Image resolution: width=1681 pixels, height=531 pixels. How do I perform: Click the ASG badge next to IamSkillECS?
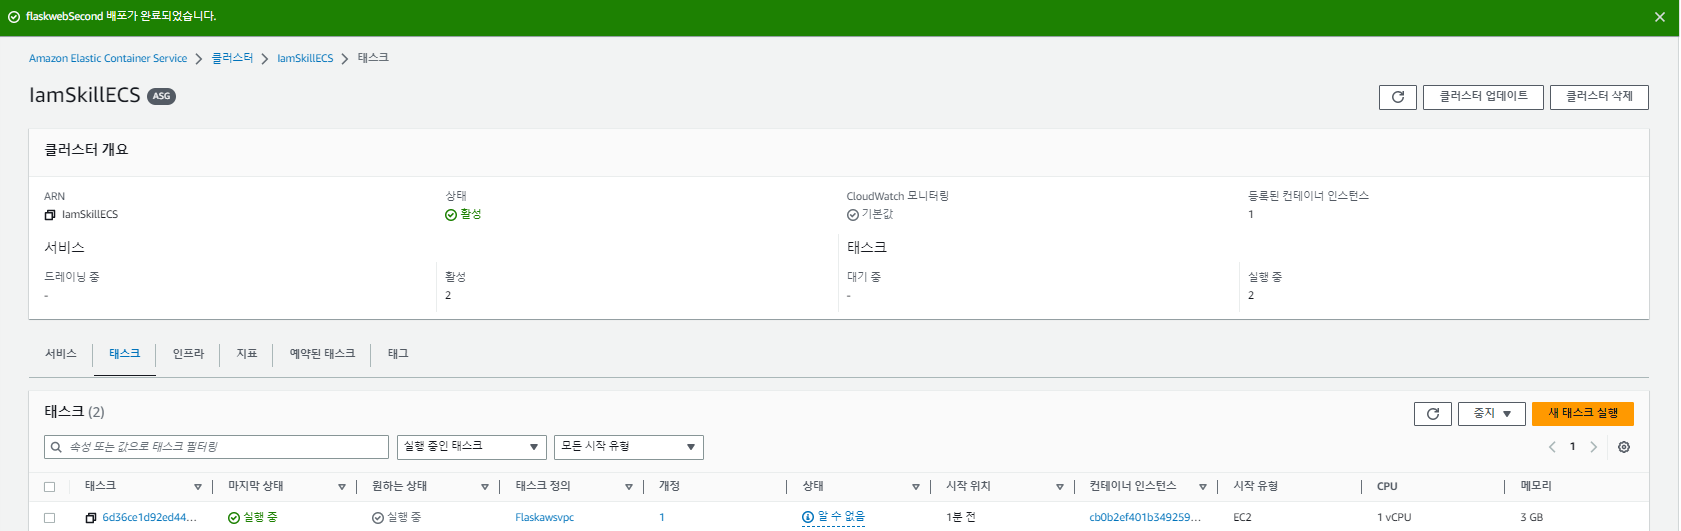(x=161, y=97)
